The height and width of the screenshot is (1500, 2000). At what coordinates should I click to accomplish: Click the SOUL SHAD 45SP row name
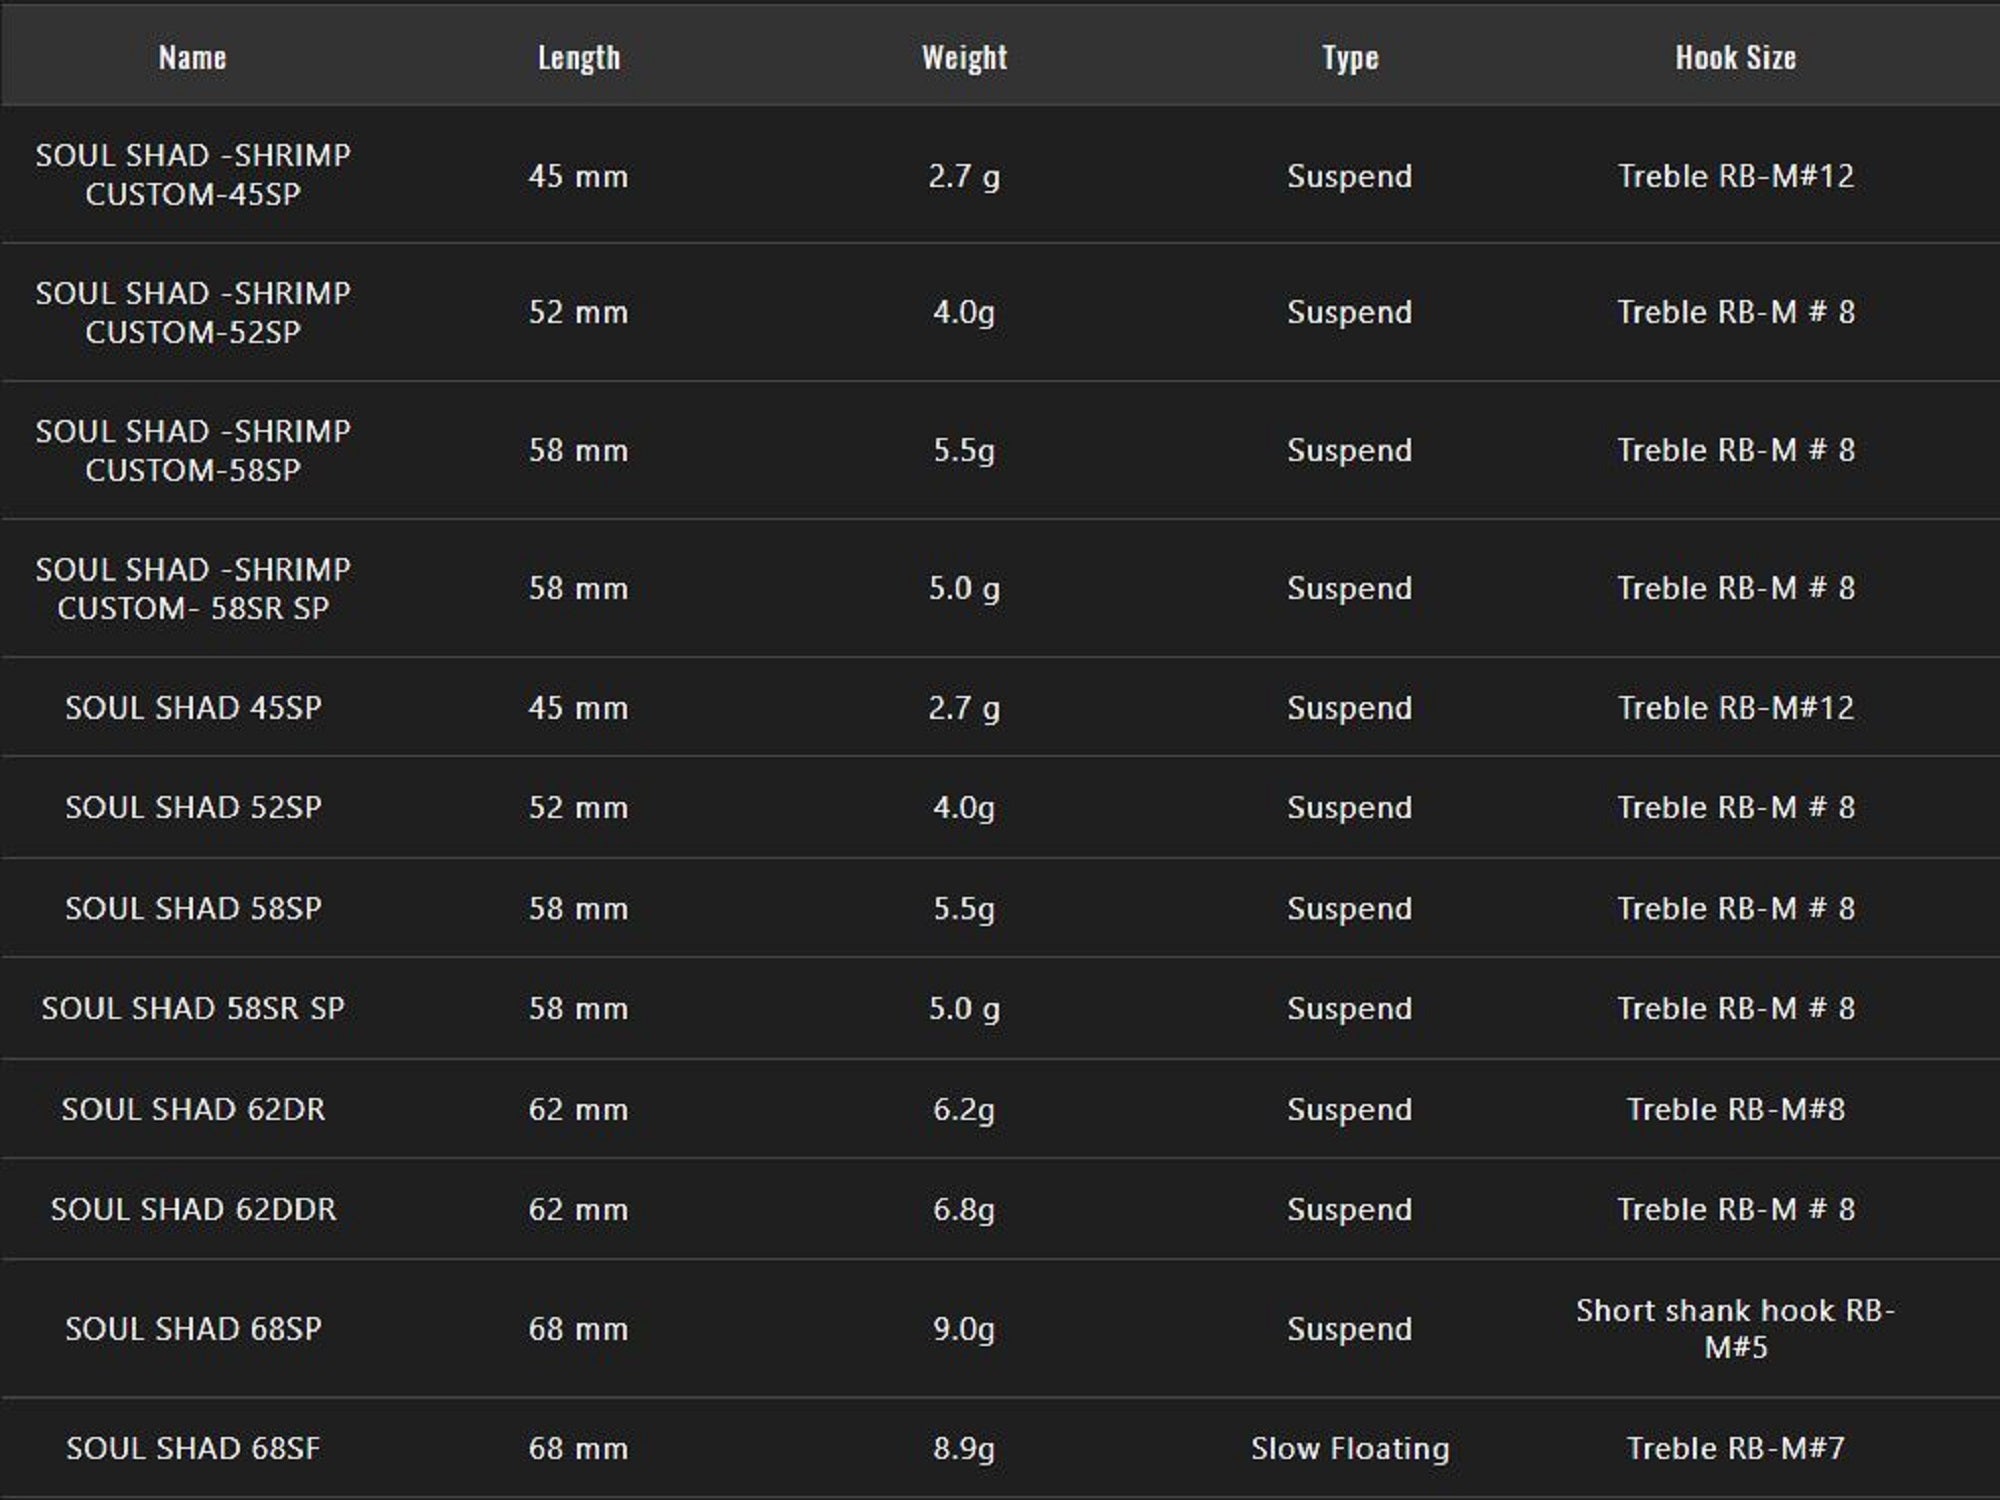[193, 708]
